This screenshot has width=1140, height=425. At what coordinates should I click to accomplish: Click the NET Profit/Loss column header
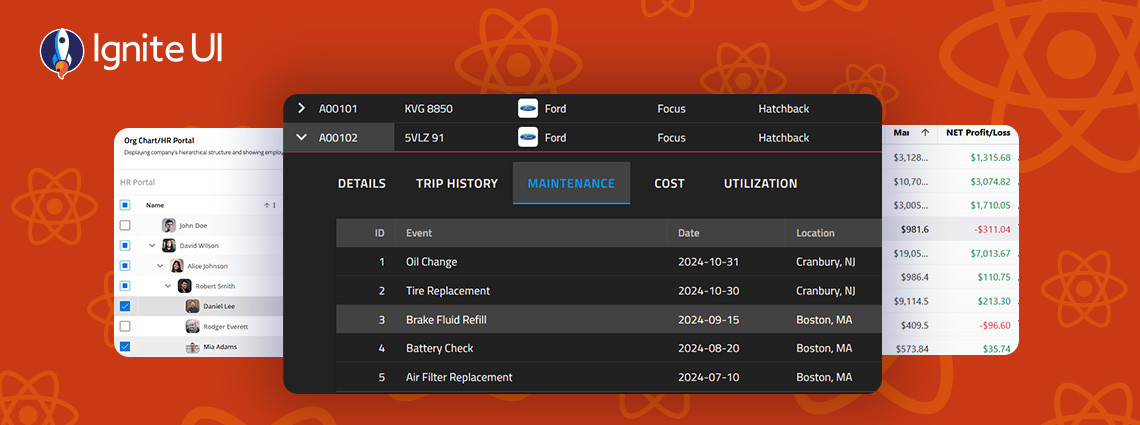pyautogui.click(x=978, y=132)
